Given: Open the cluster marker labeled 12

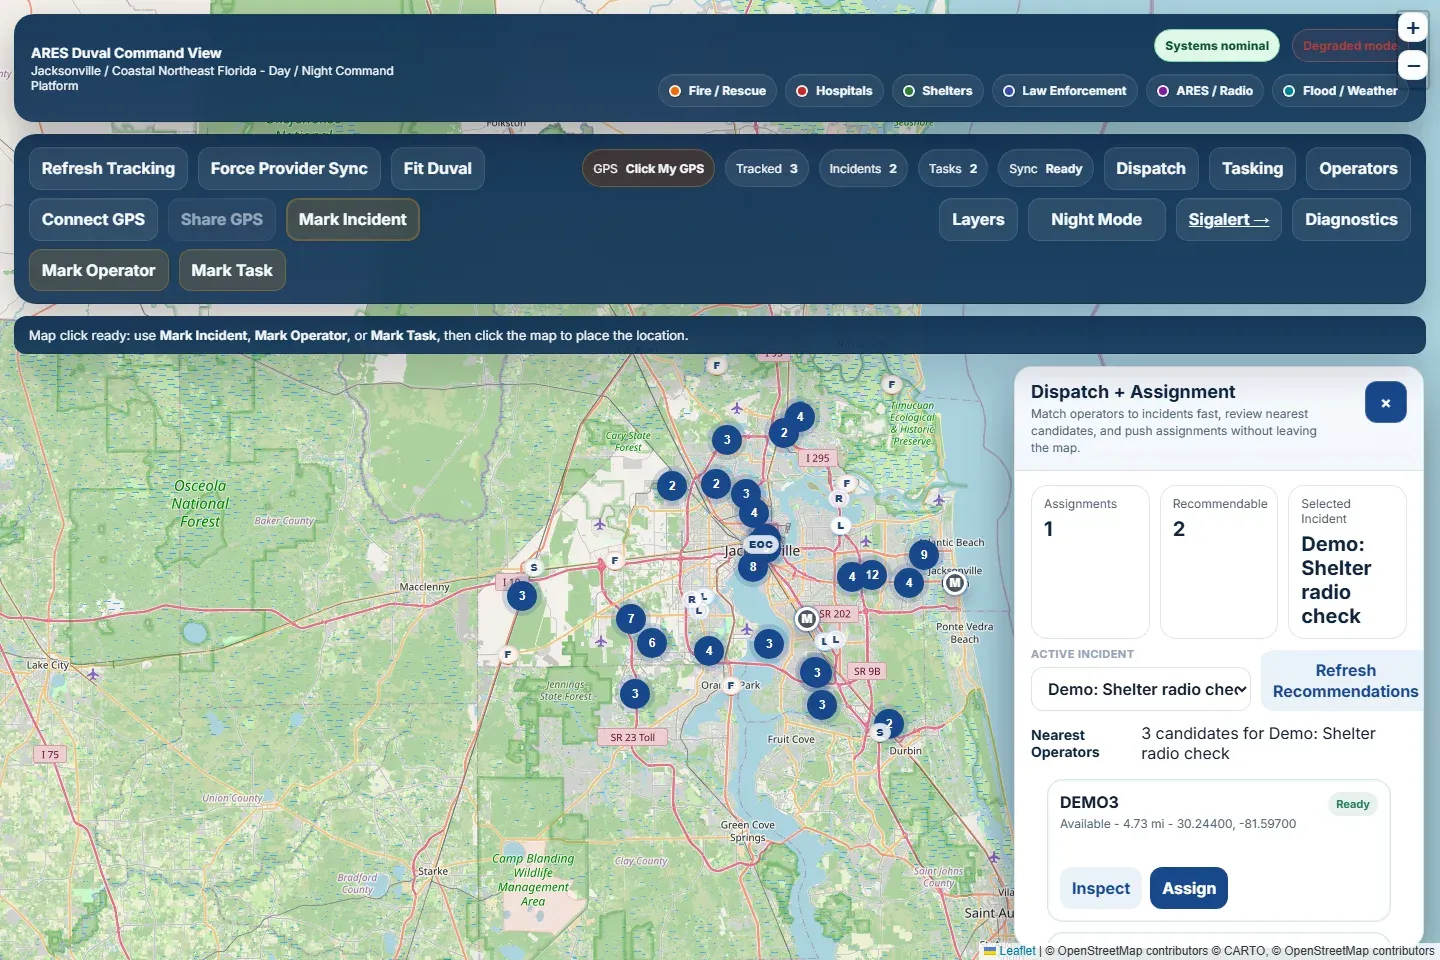Looking at the screenshot, I should pyautogui.click(x=872, y=575).
